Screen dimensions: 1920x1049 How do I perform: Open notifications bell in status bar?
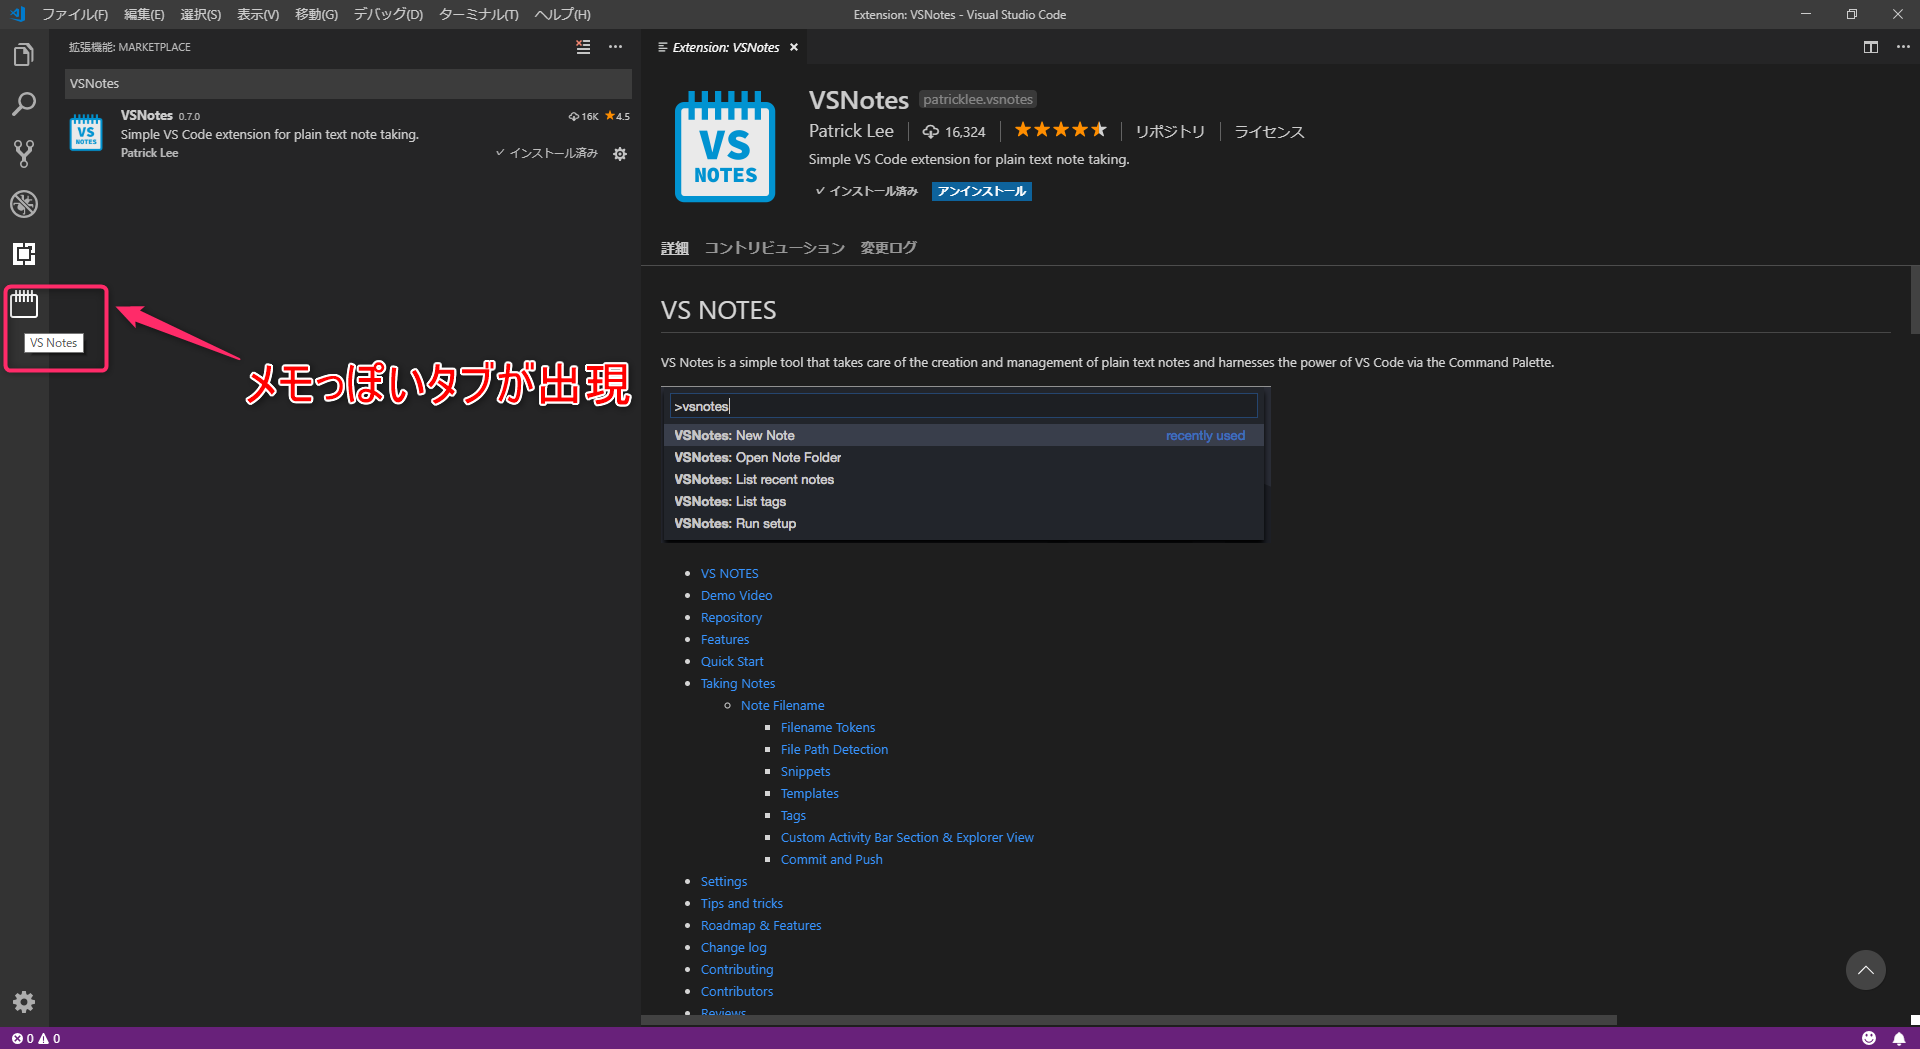click(x=1899, y=1038)
